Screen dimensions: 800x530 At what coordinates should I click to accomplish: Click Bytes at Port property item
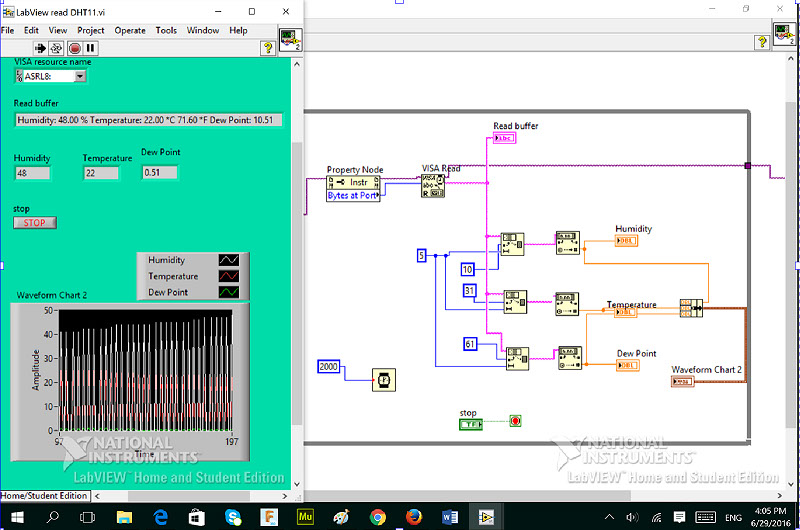pos(353,195)
